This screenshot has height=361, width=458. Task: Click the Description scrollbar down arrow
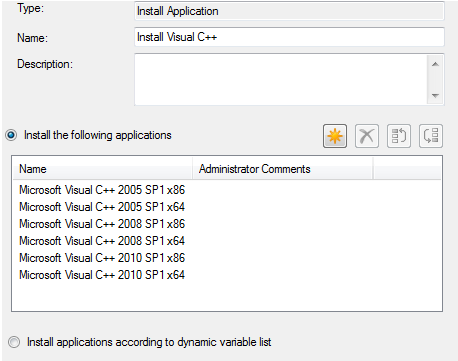(x=435, y=95)
